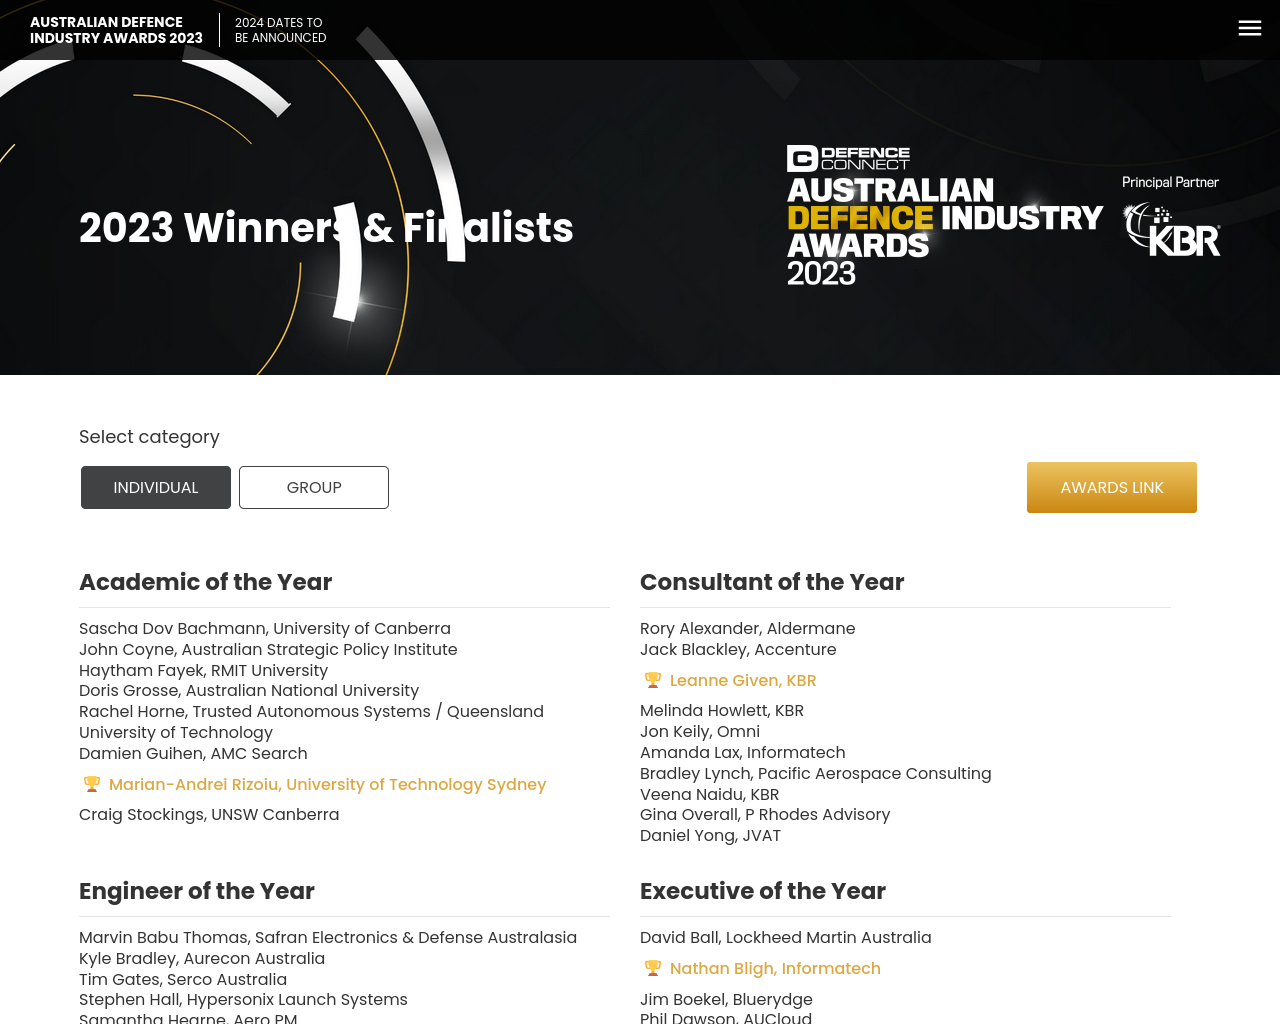Select Kyle Bradley, Aurecon Australia
1280x1024 pixels.
tap(202, 959)
